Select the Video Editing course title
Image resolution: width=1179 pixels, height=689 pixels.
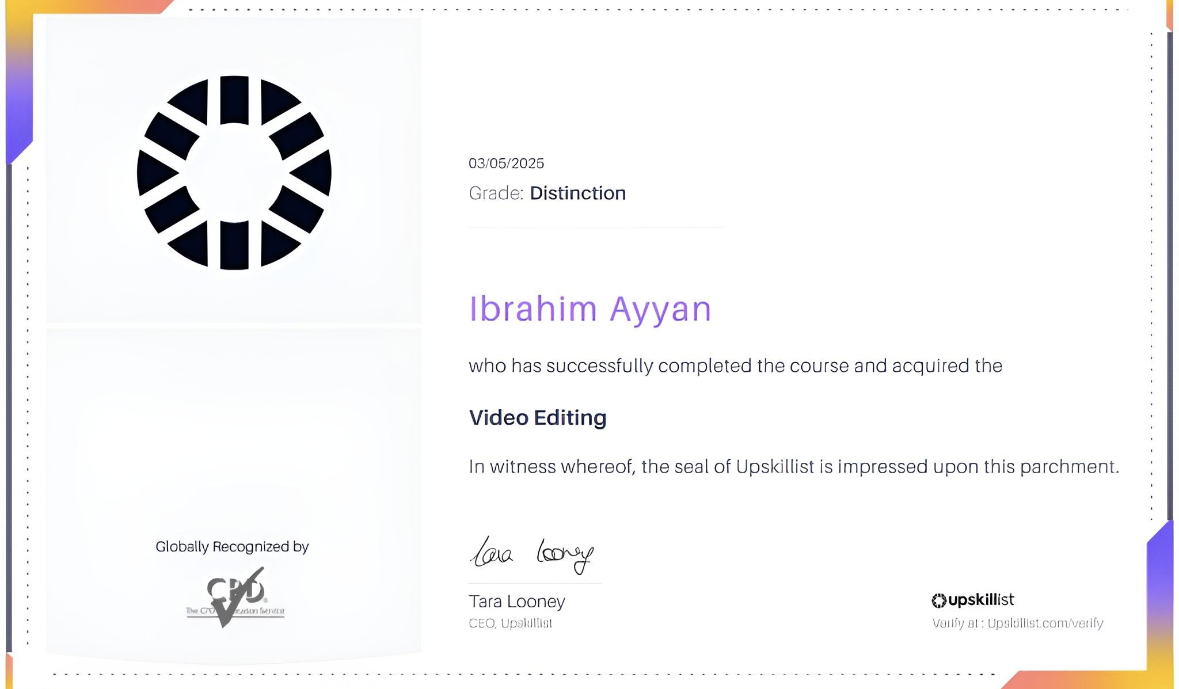tap(538, 418)
